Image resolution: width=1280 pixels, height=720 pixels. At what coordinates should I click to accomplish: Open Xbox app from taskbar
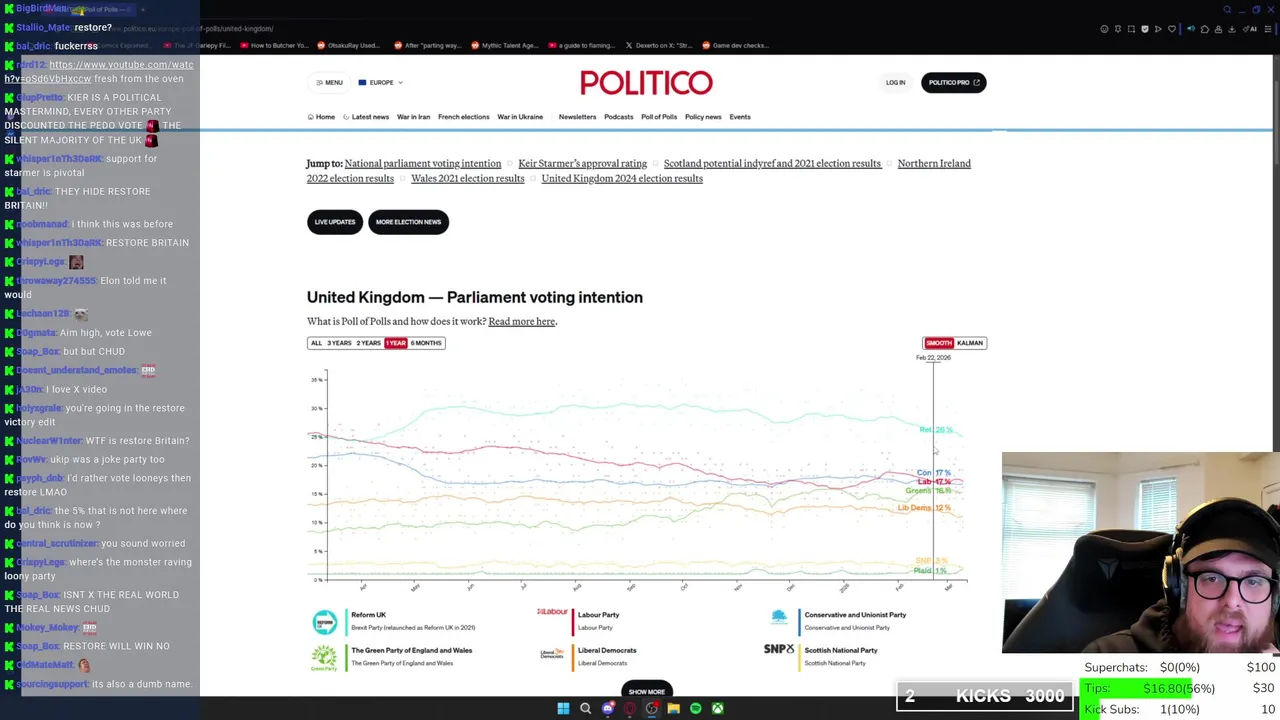(717, 708)
